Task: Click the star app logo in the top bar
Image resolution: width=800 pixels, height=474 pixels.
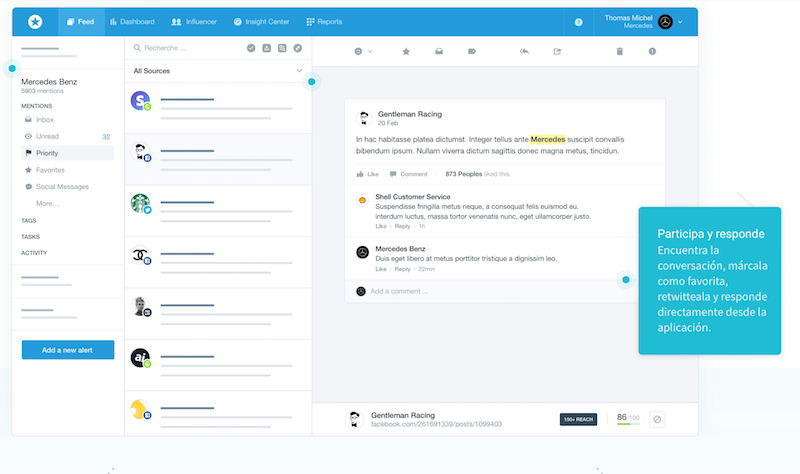Action: (35, 21)
